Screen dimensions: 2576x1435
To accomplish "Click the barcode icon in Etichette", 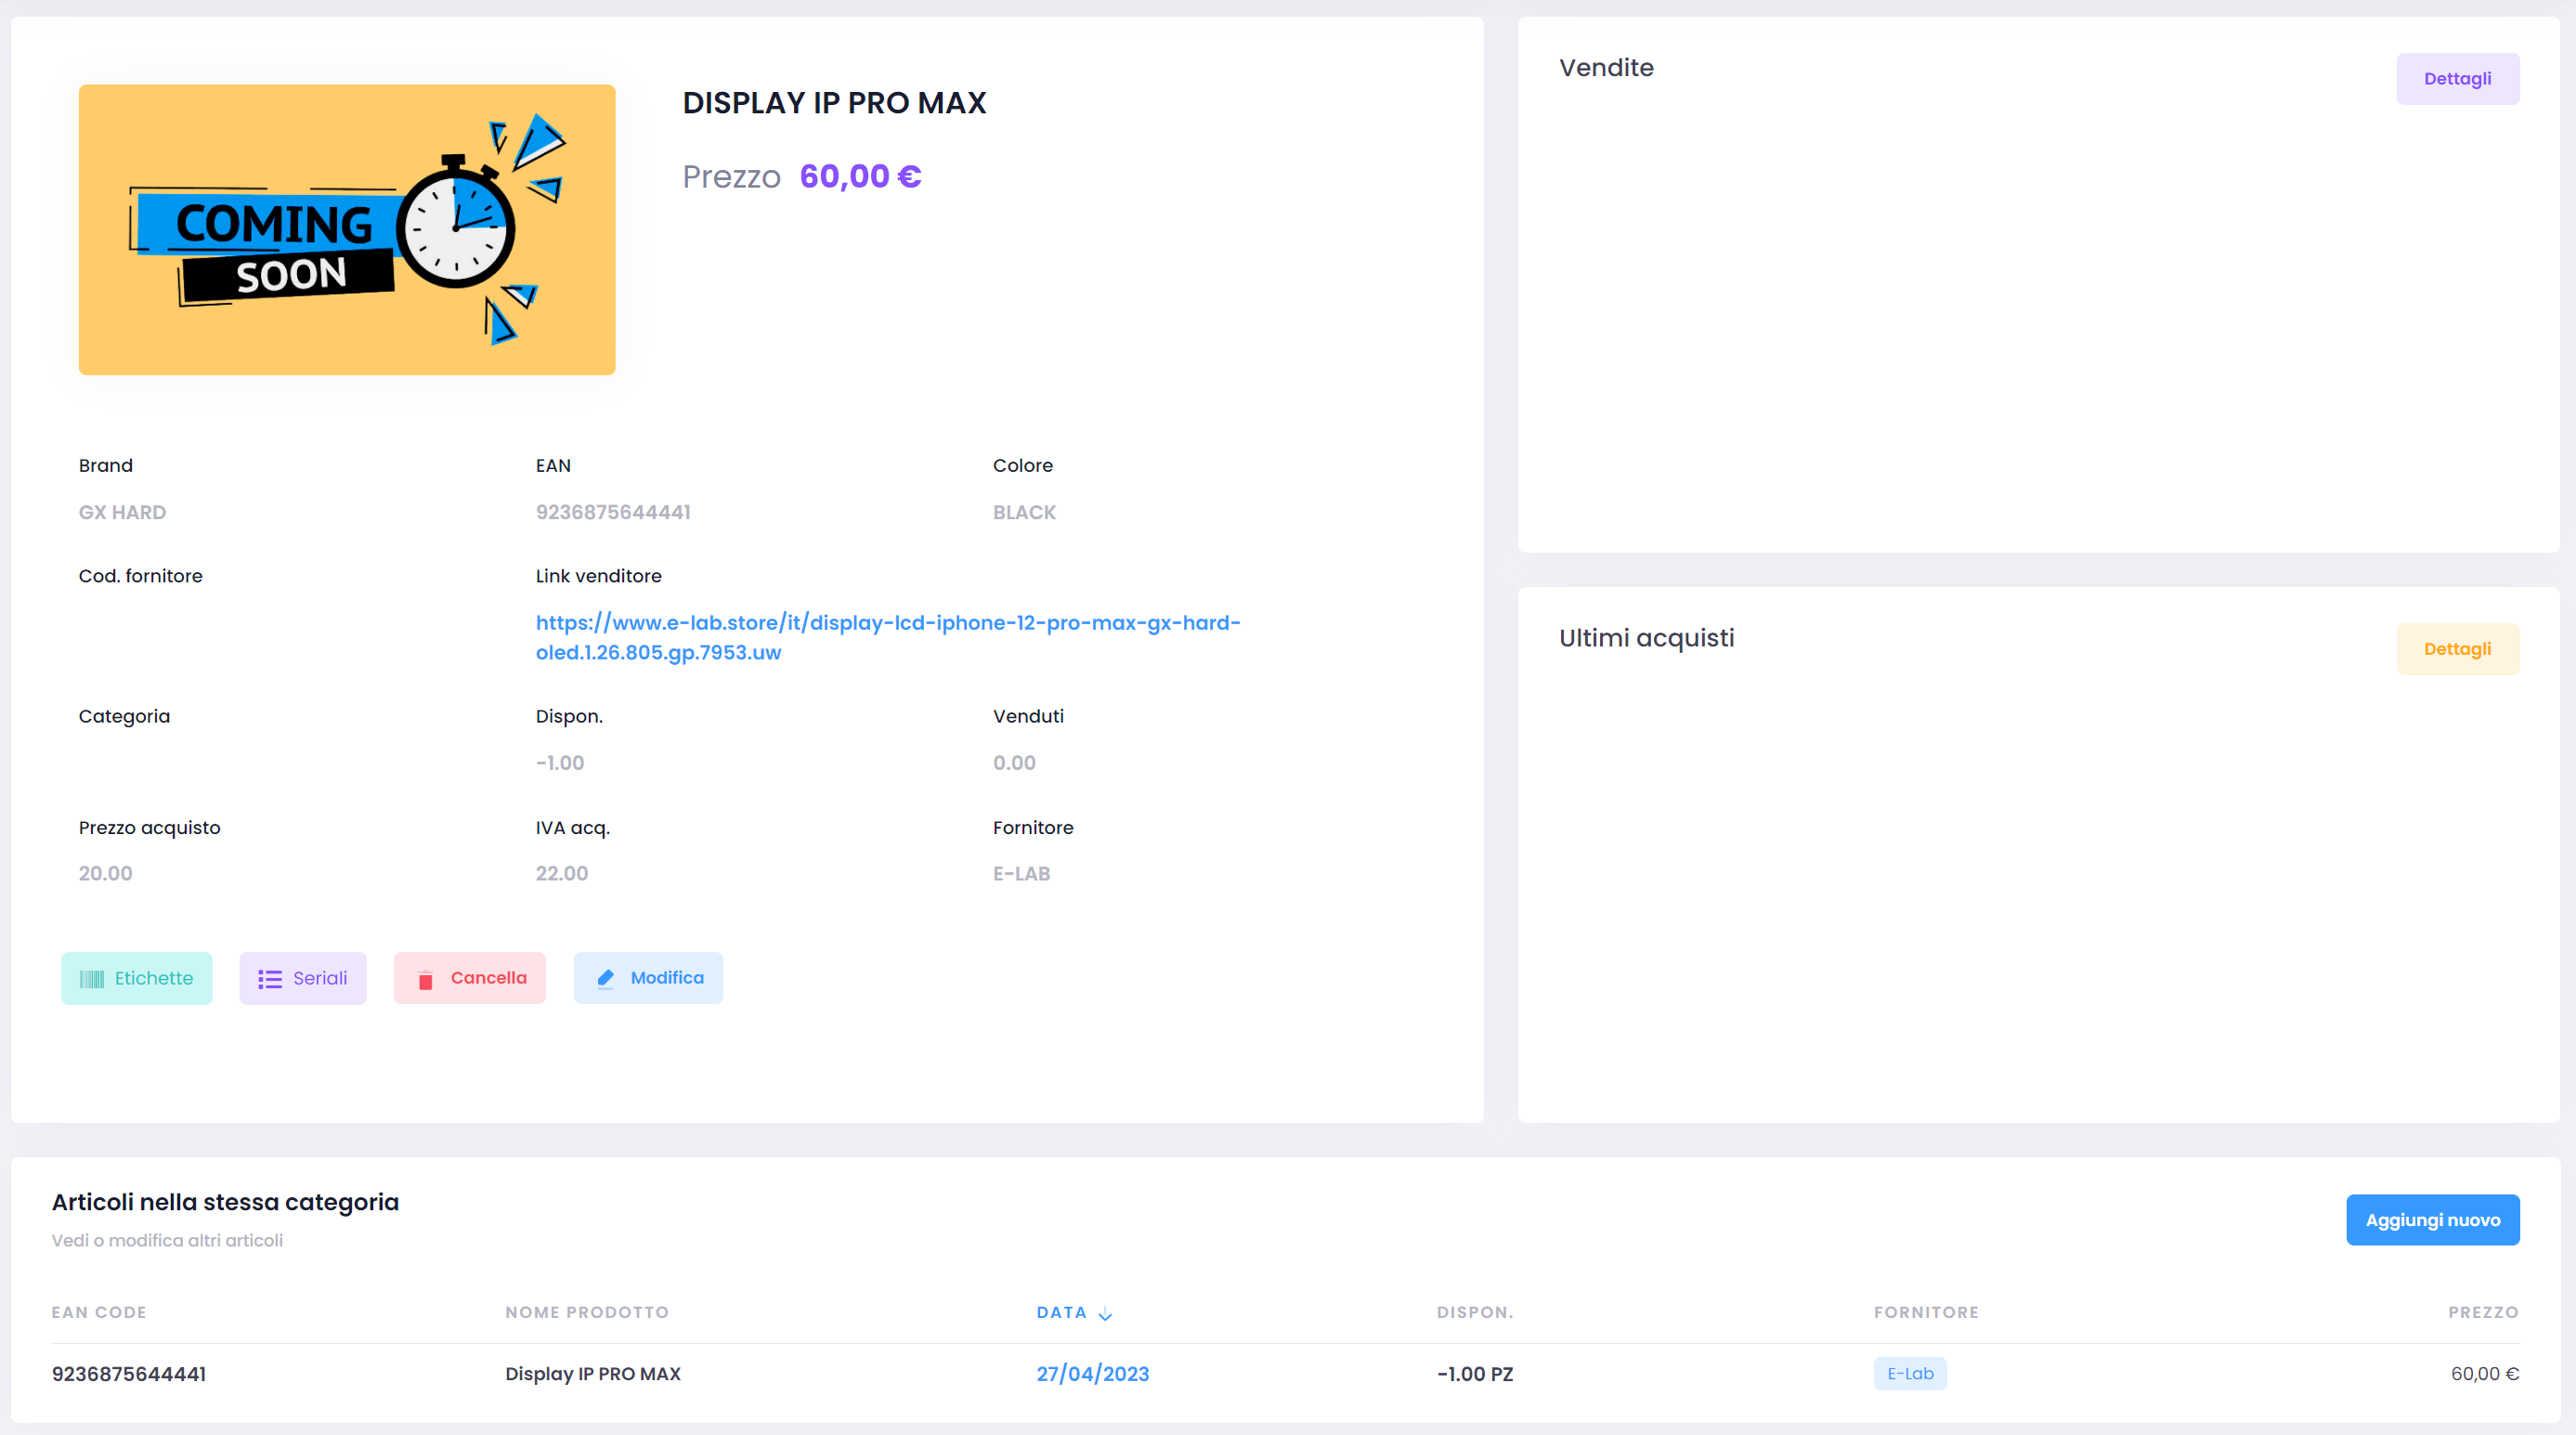I will [x=92, y=979].
